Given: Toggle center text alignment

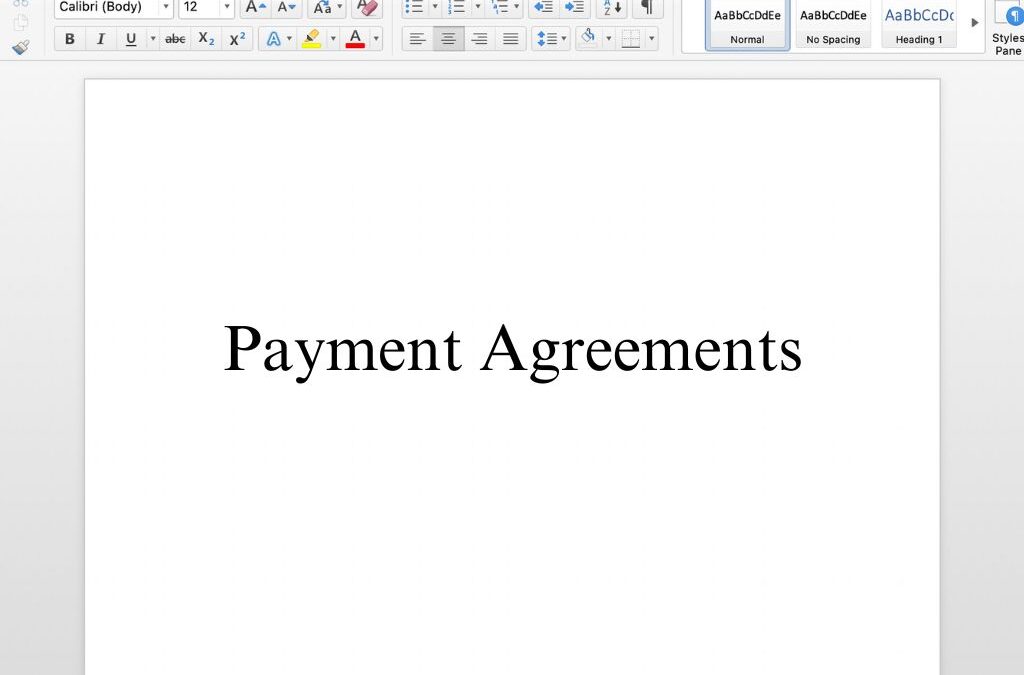Looking at the screenshot, I should 448,39.
